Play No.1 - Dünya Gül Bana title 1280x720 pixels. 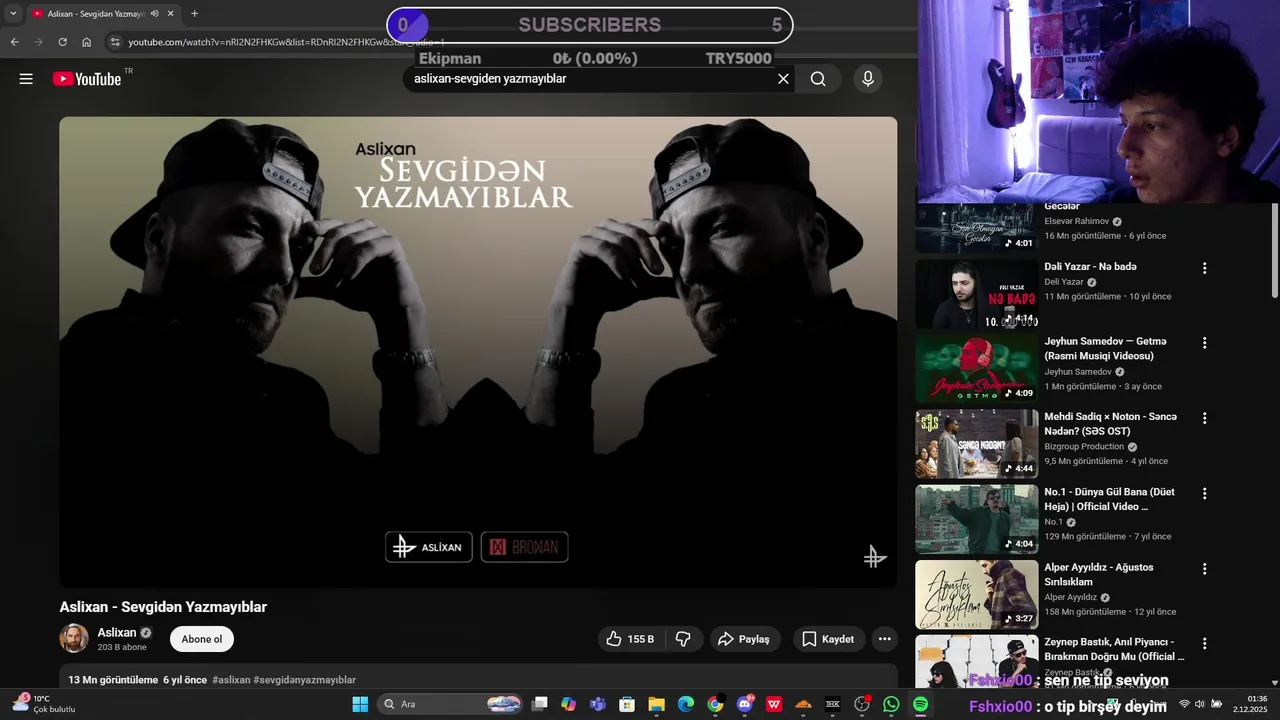pyautogui.click(x=1110, y=499)
